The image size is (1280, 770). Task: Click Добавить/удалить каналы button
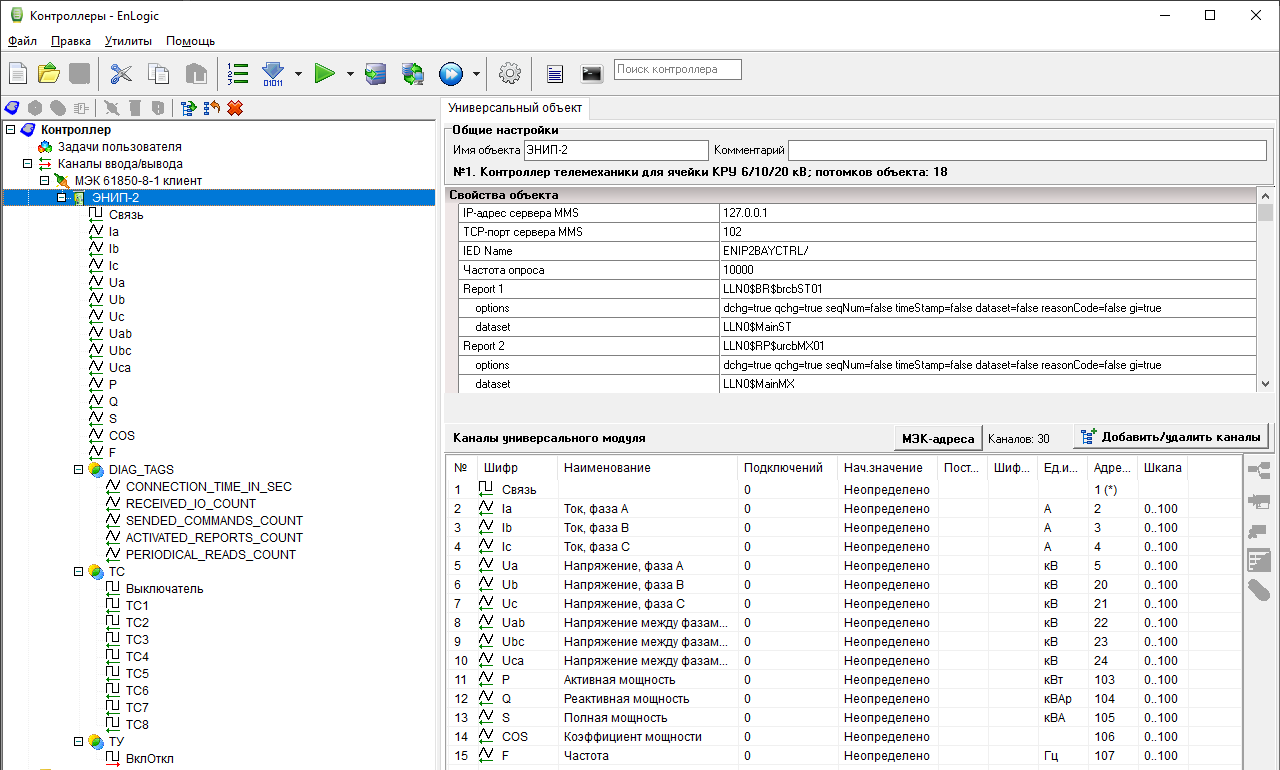[1172, 437]
